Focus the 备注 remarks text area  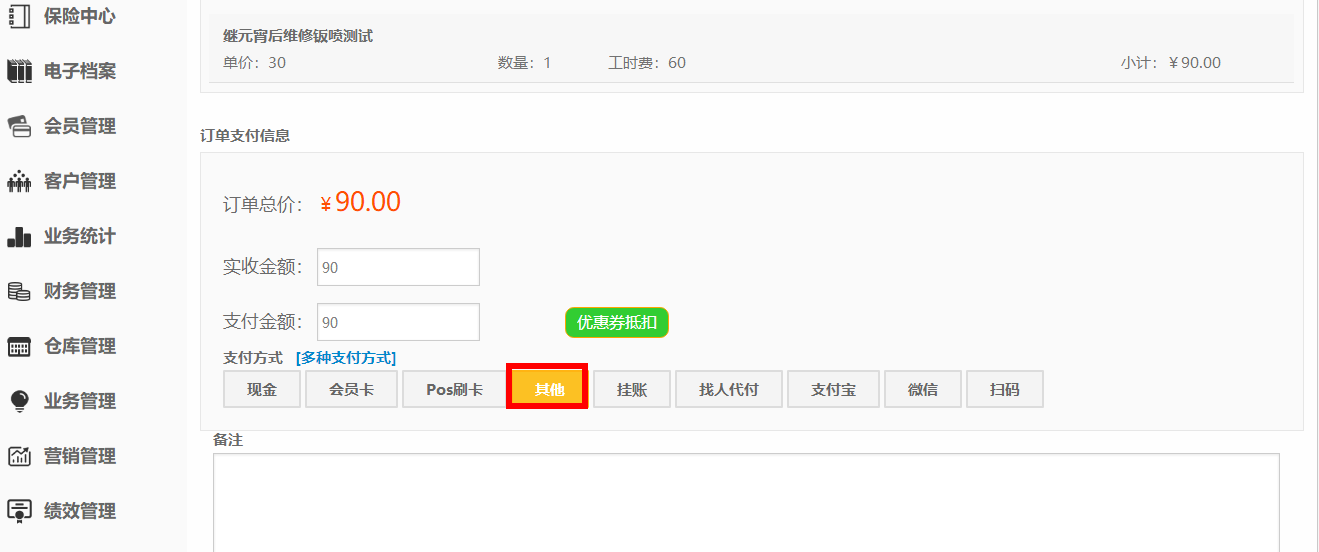[x=745, y=502]
